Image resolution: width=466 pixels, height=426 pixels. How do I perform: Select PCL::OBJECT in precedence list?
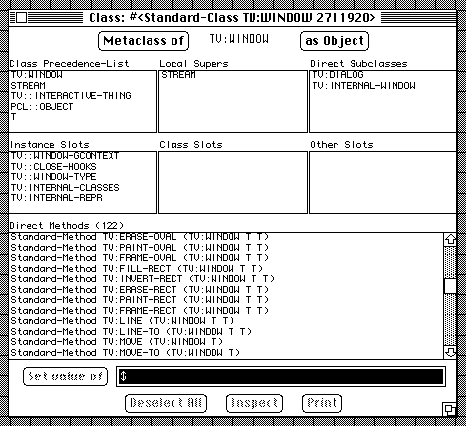42,107
